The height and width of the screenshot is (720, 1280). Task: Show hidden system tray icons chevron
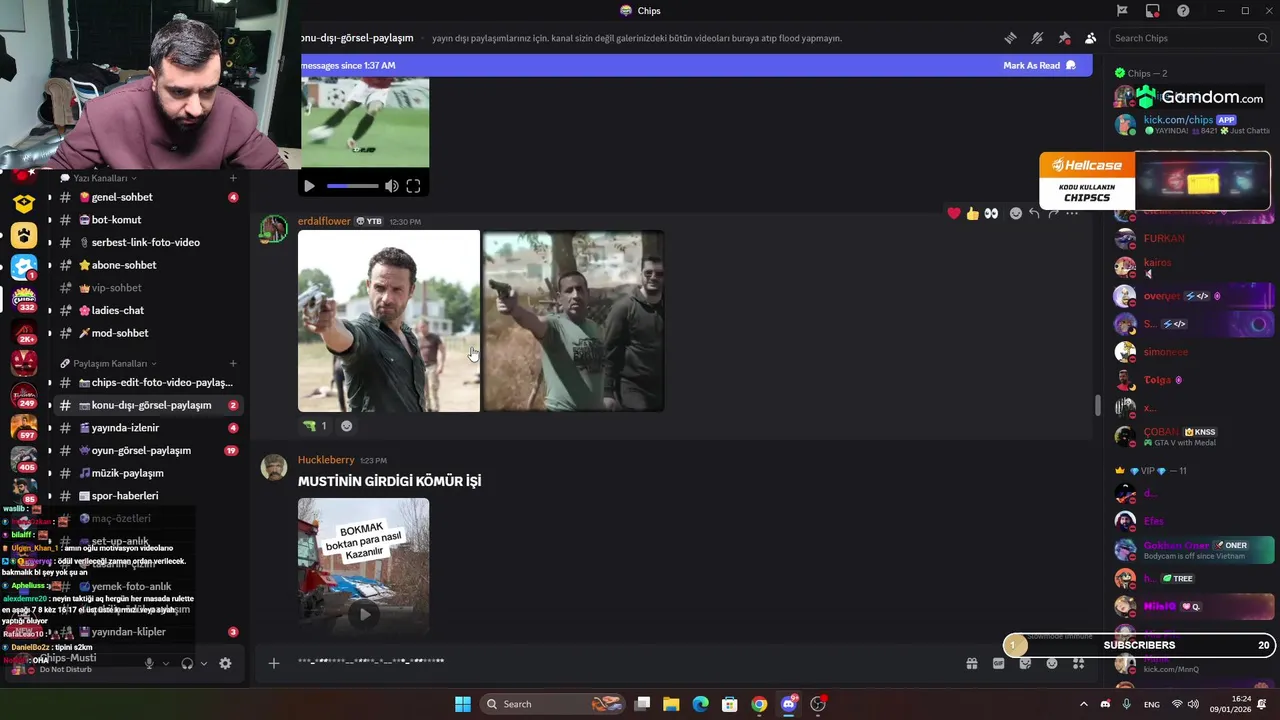1083,704
